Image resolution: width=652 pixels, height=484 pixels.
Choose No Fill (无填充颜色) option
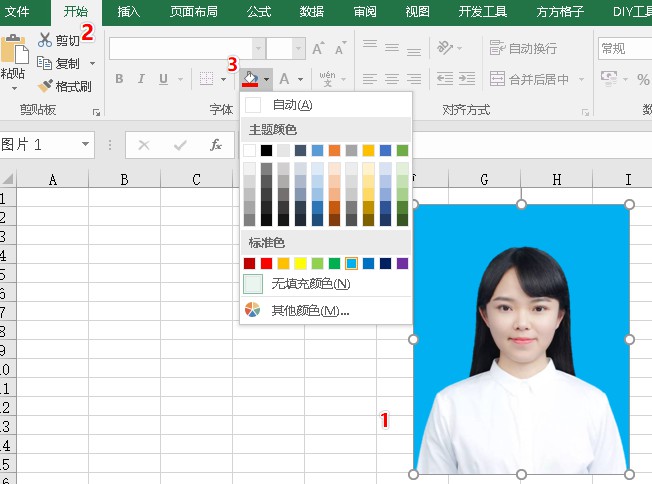point(310,284)
